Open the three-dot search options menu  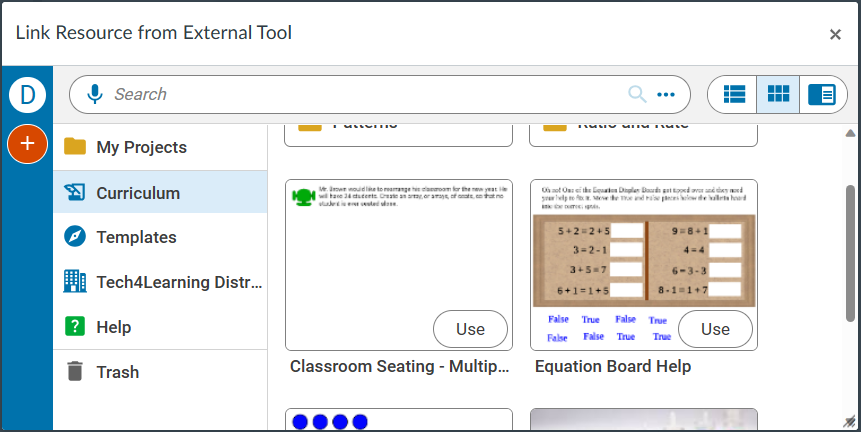[x=666, y=94]
